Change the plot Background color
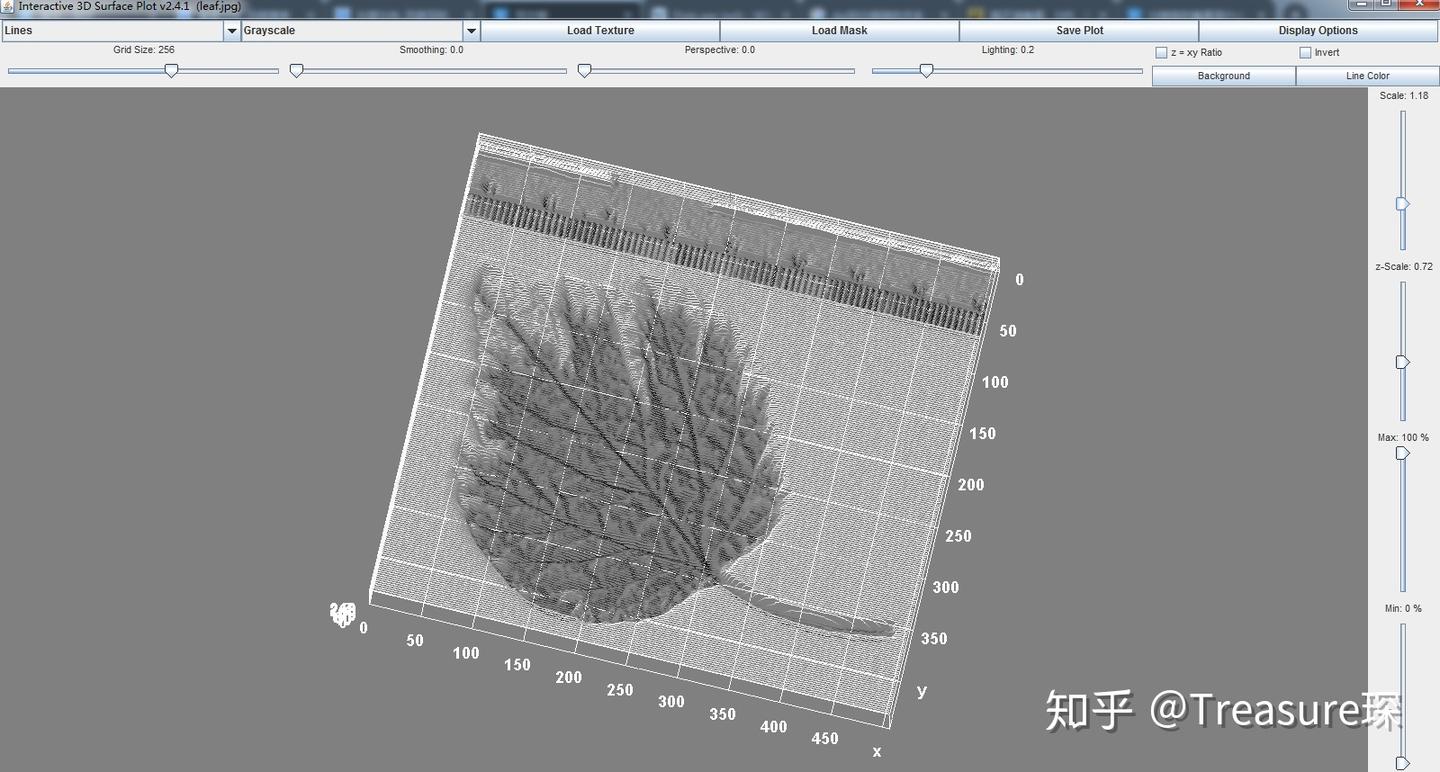 (1223, 75)
